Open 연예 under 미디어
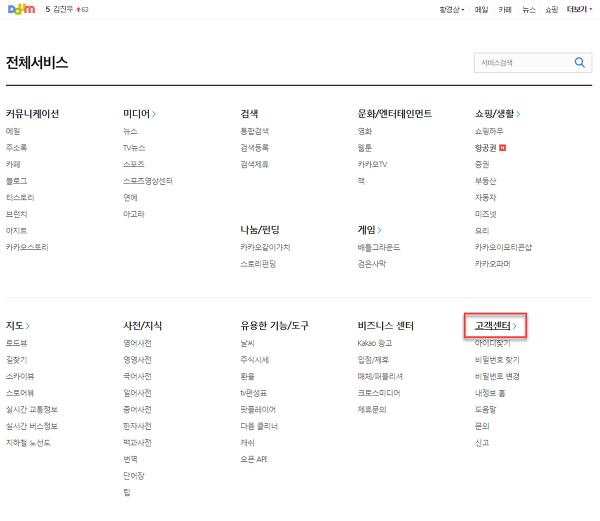 click(130, 197)
